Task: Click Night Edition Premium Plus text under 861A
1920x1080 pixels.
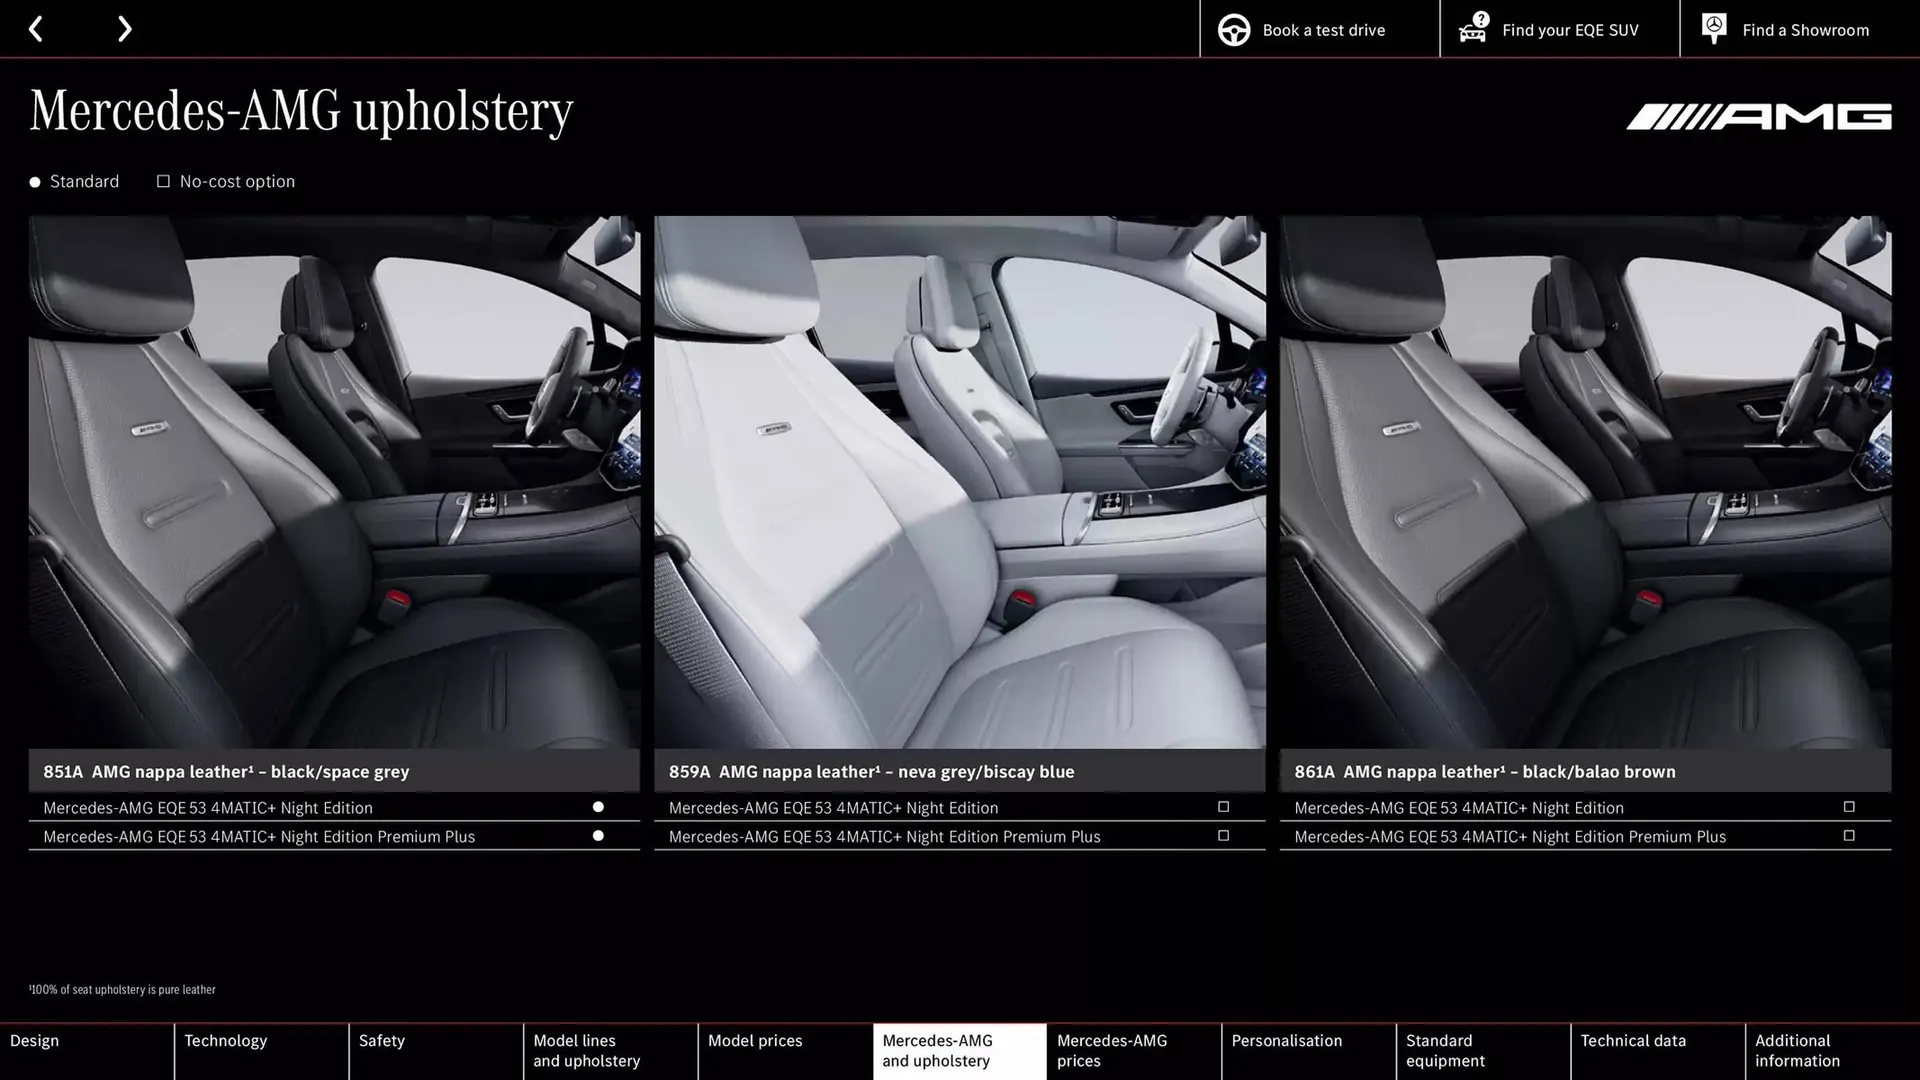Action: (1510, 837)
